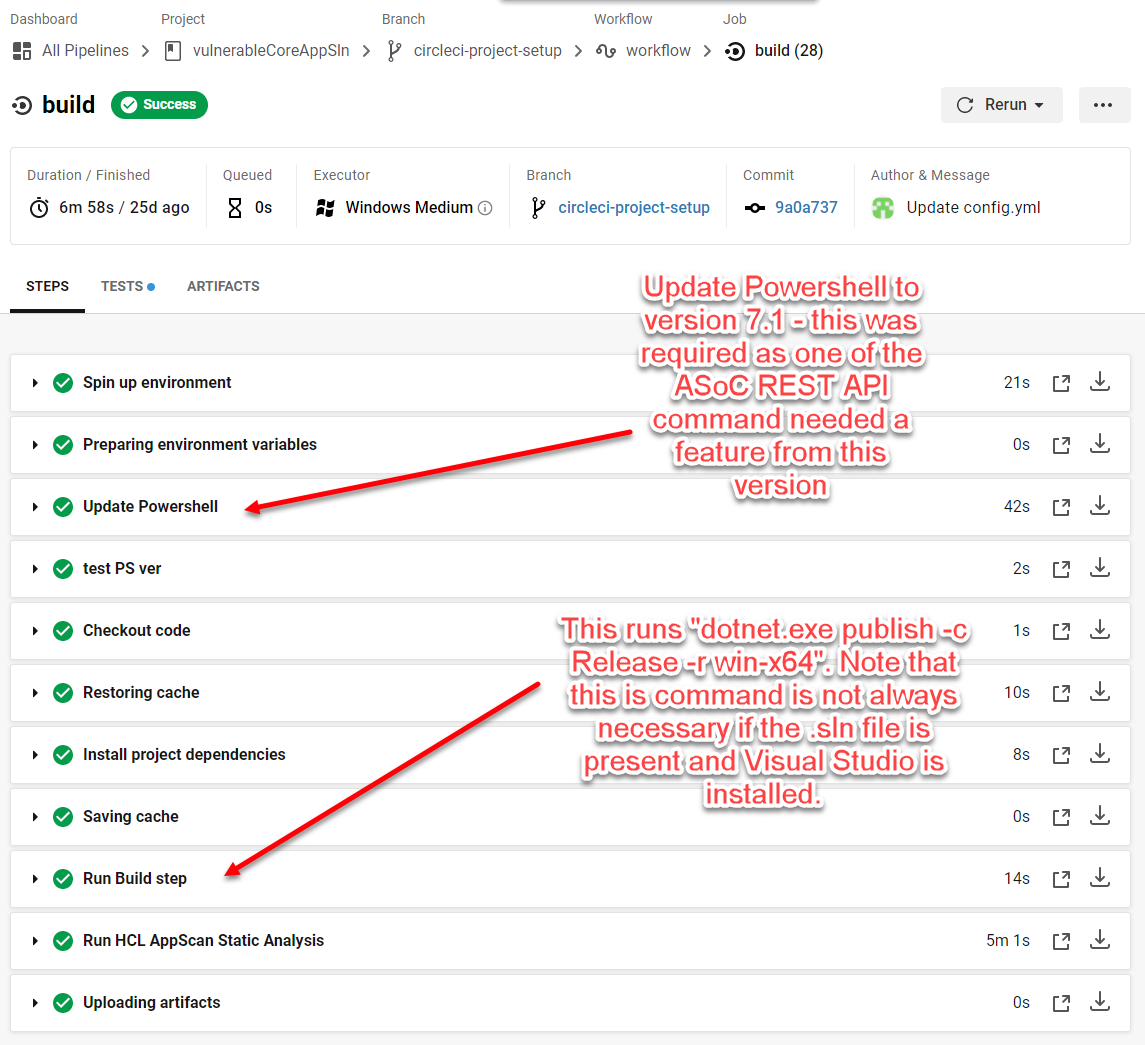
Task: Click the '2s' duration of test PS ver
Action: tap(1021, 568)
